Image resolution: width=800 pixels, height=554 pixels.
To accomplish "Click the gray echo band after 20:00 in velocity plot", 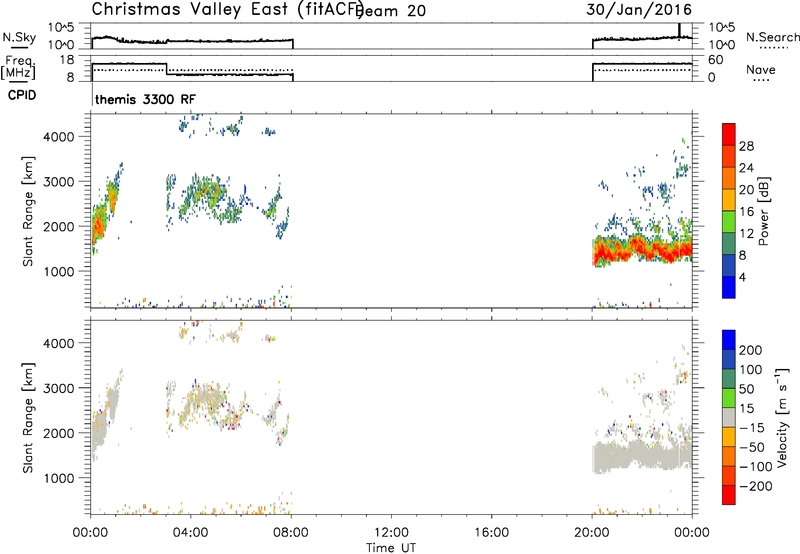I will 642,457.
